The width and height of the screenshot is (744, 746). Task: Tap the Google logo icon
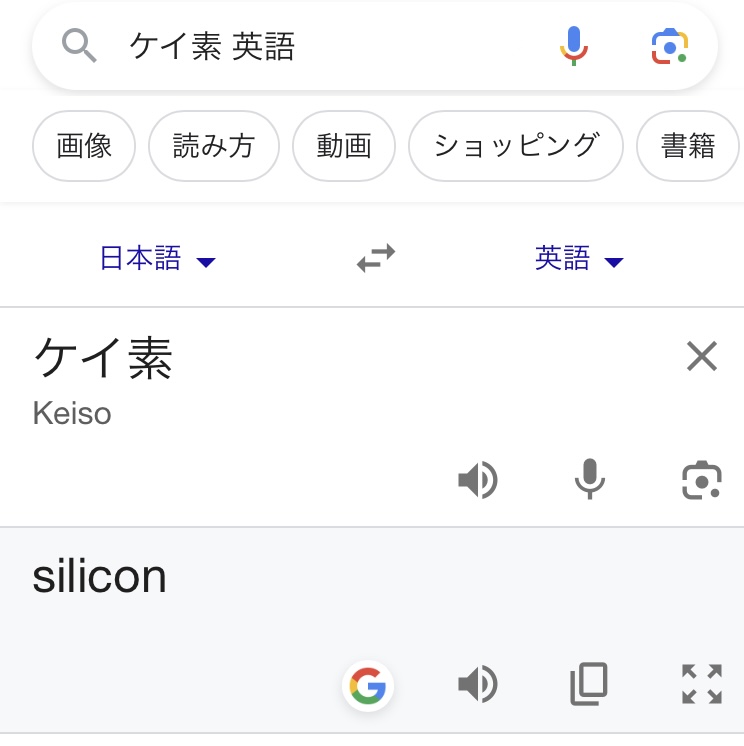(x=368, y=686)
